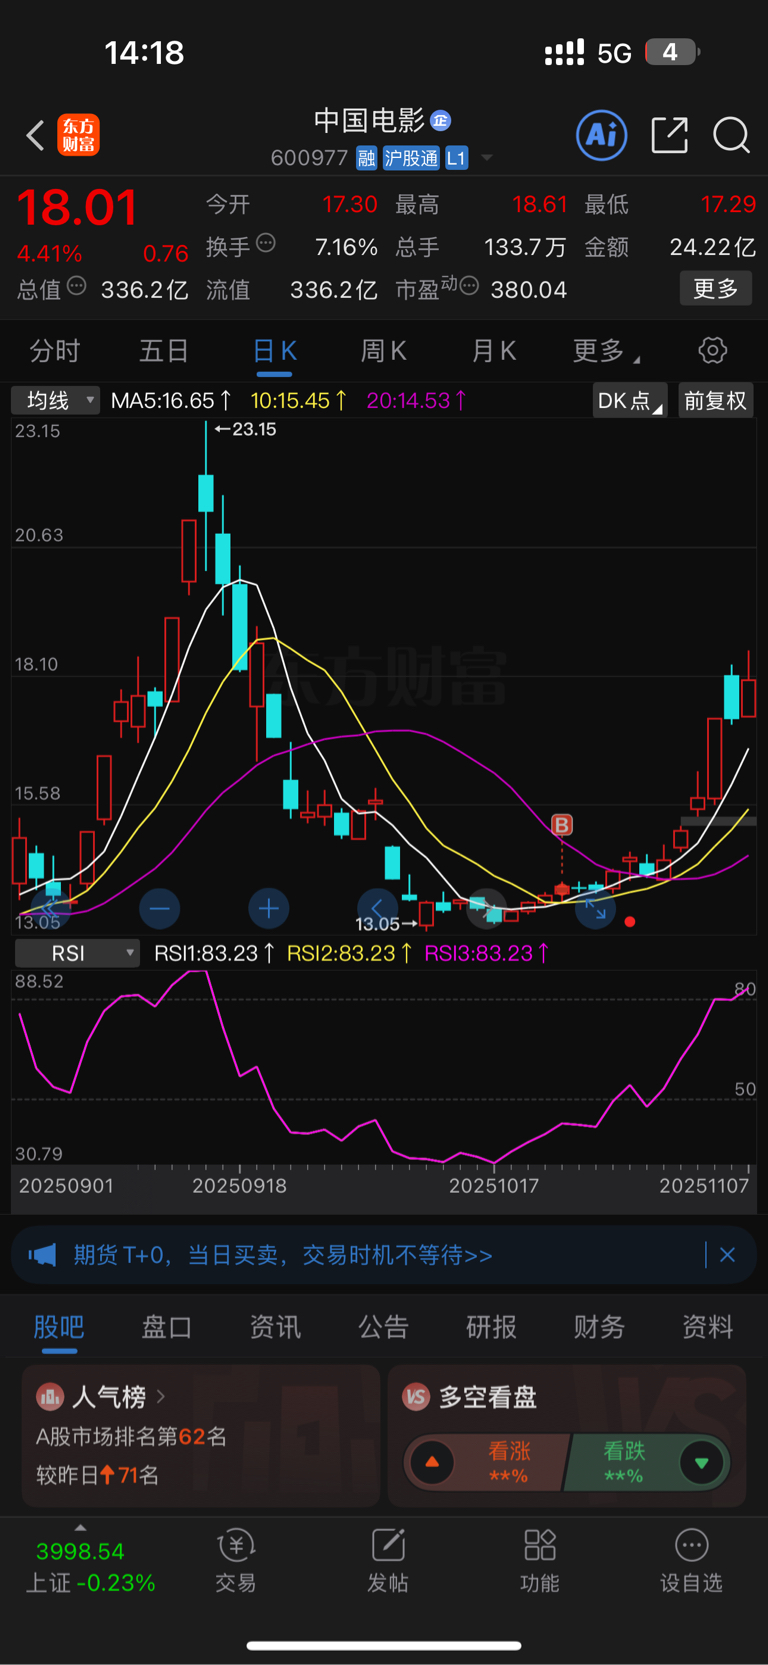Switch to 月K chart tab
Viewport: 768px width, 1665px height.
pos(494,351)
